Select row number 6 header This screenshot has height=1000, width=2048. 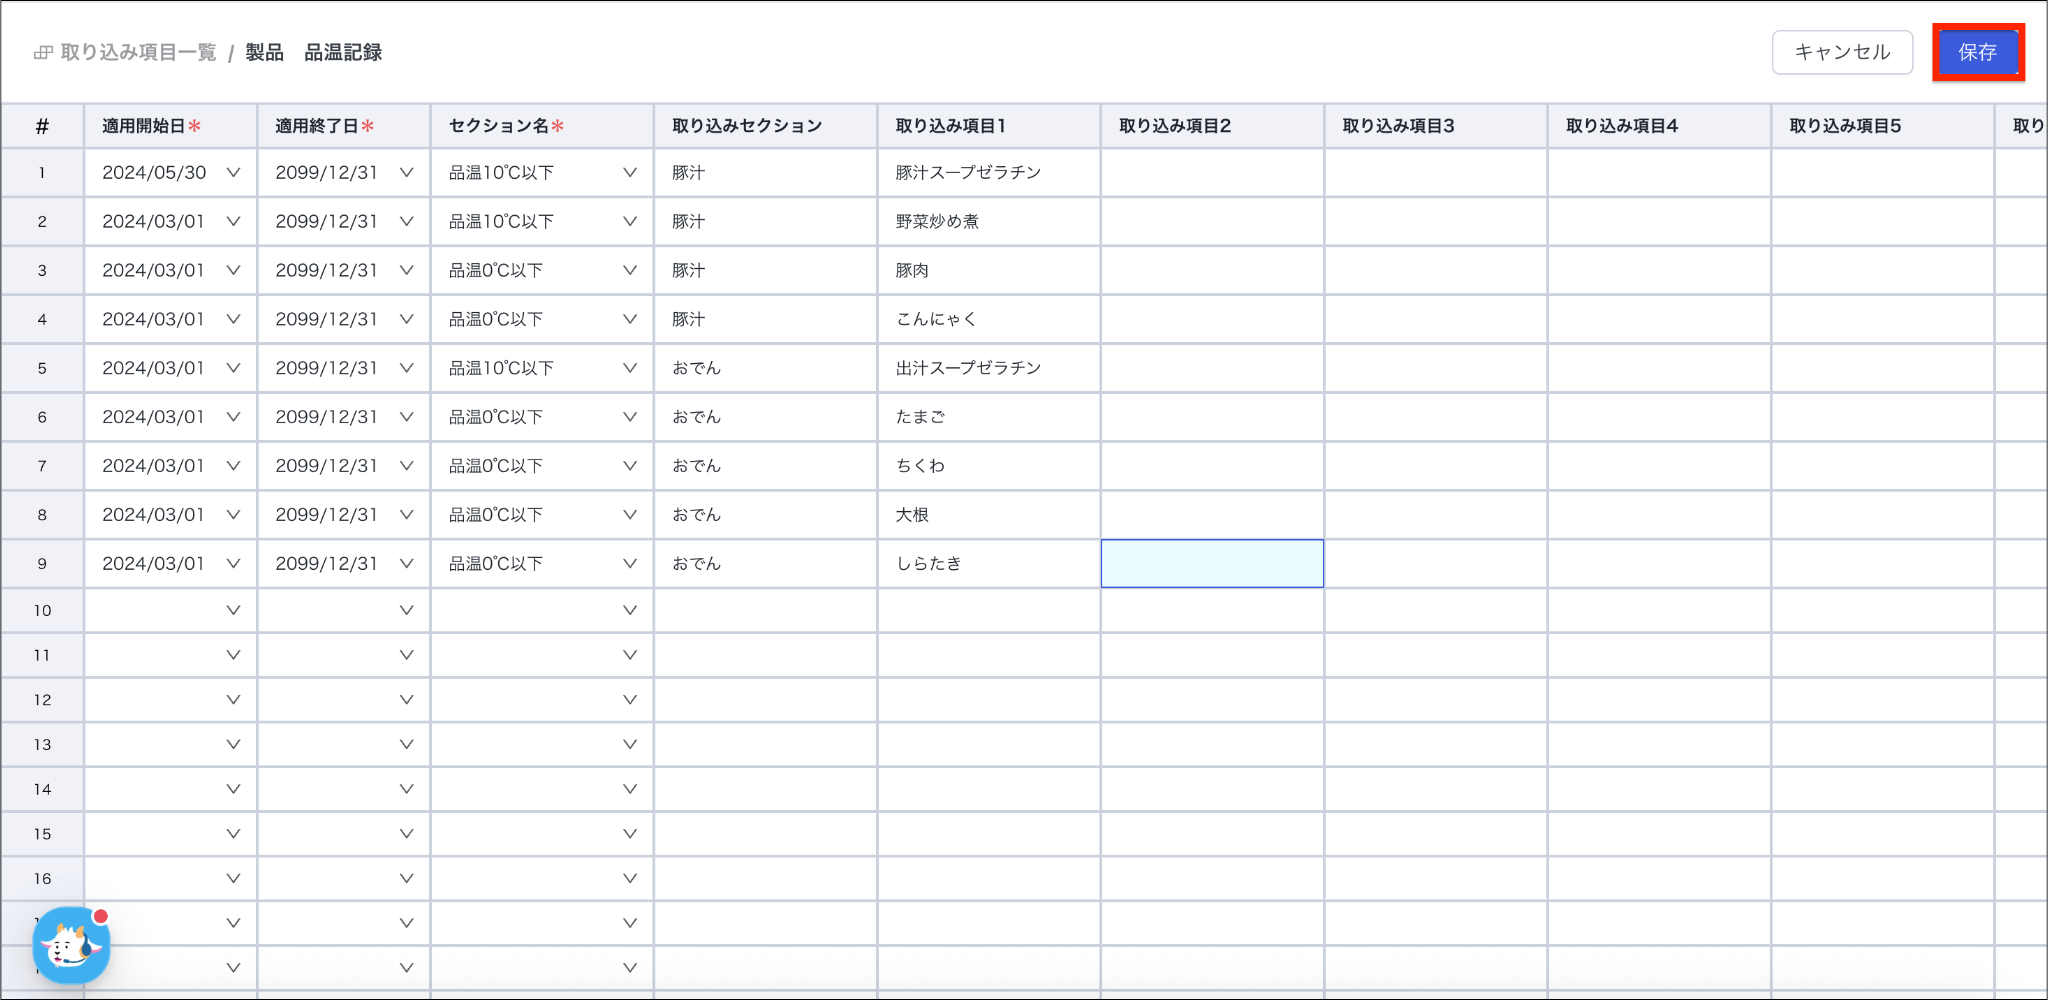42,417
